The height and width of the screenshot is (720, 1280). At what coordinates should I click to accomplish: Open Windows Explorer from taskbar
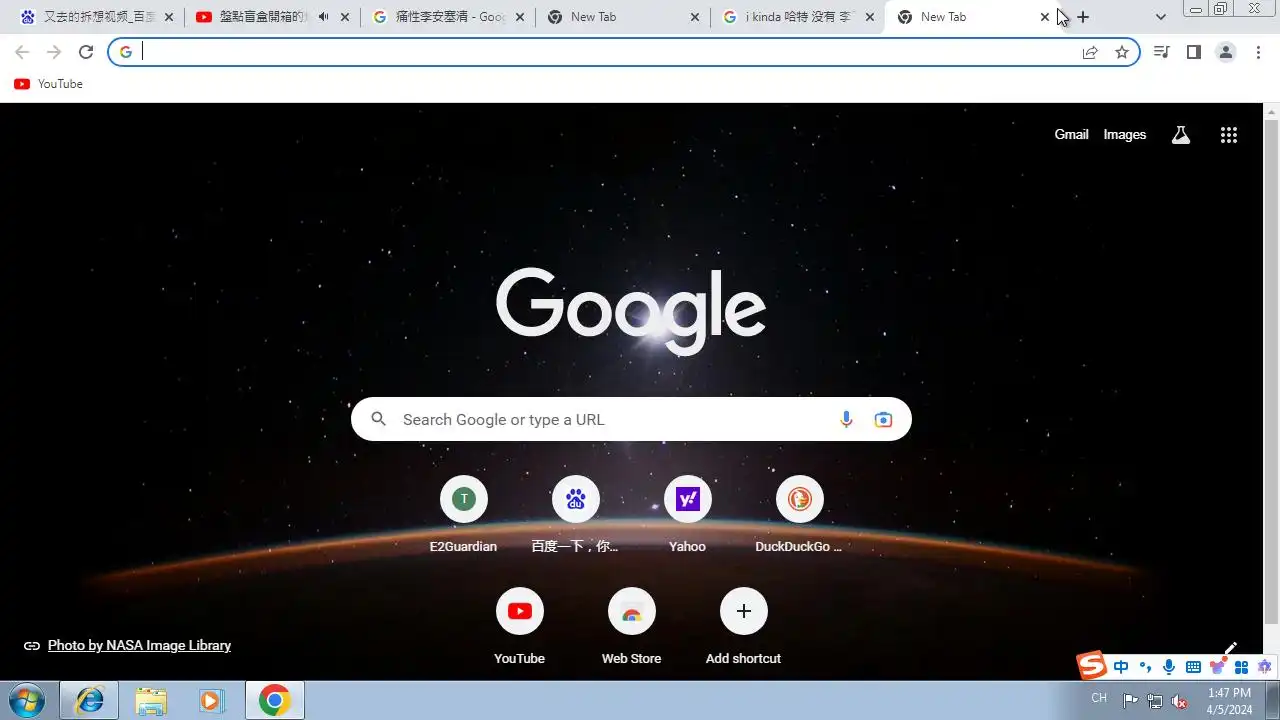(x=151, y=701)
